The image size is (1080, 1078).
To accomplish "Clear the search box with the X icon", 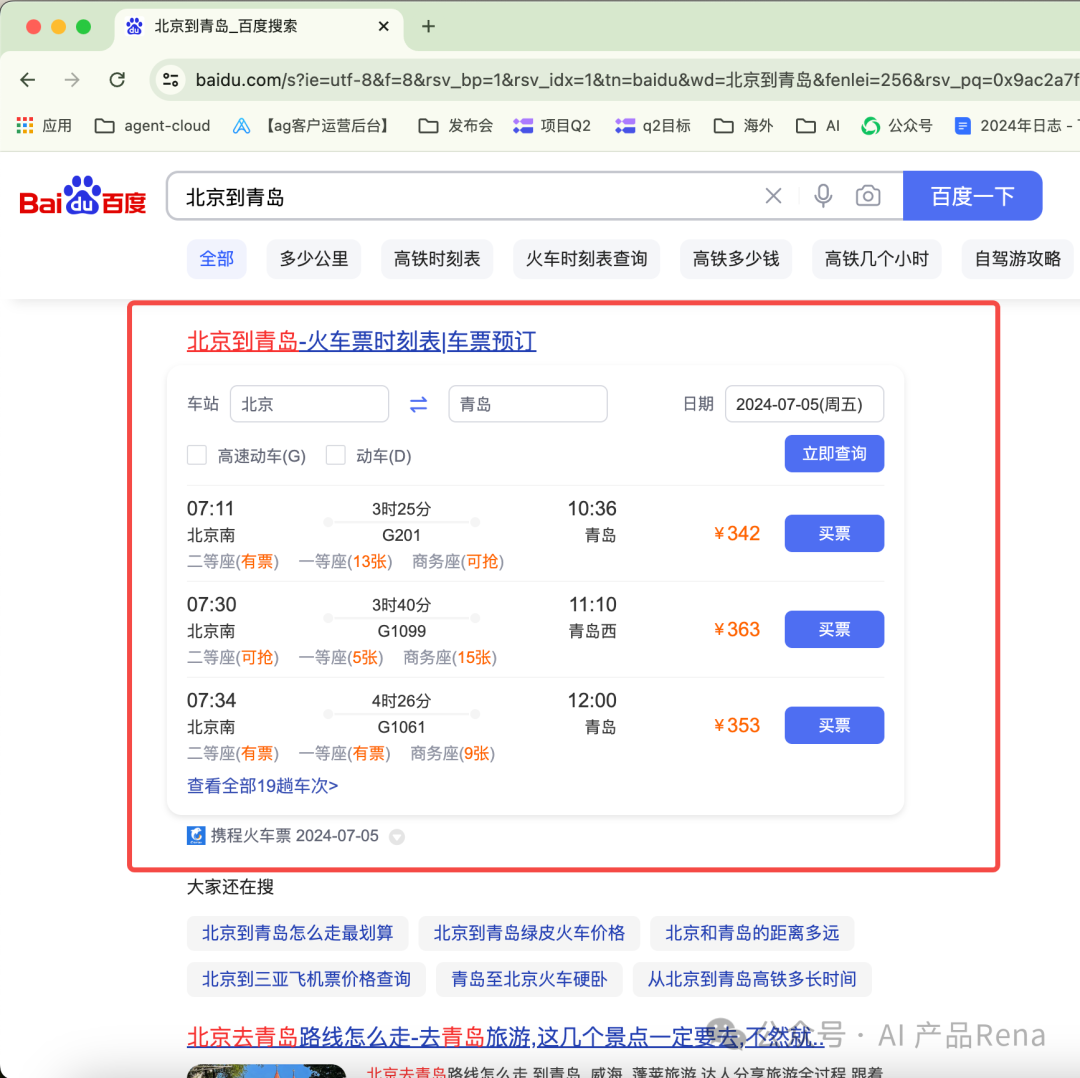I will point(773,196).
